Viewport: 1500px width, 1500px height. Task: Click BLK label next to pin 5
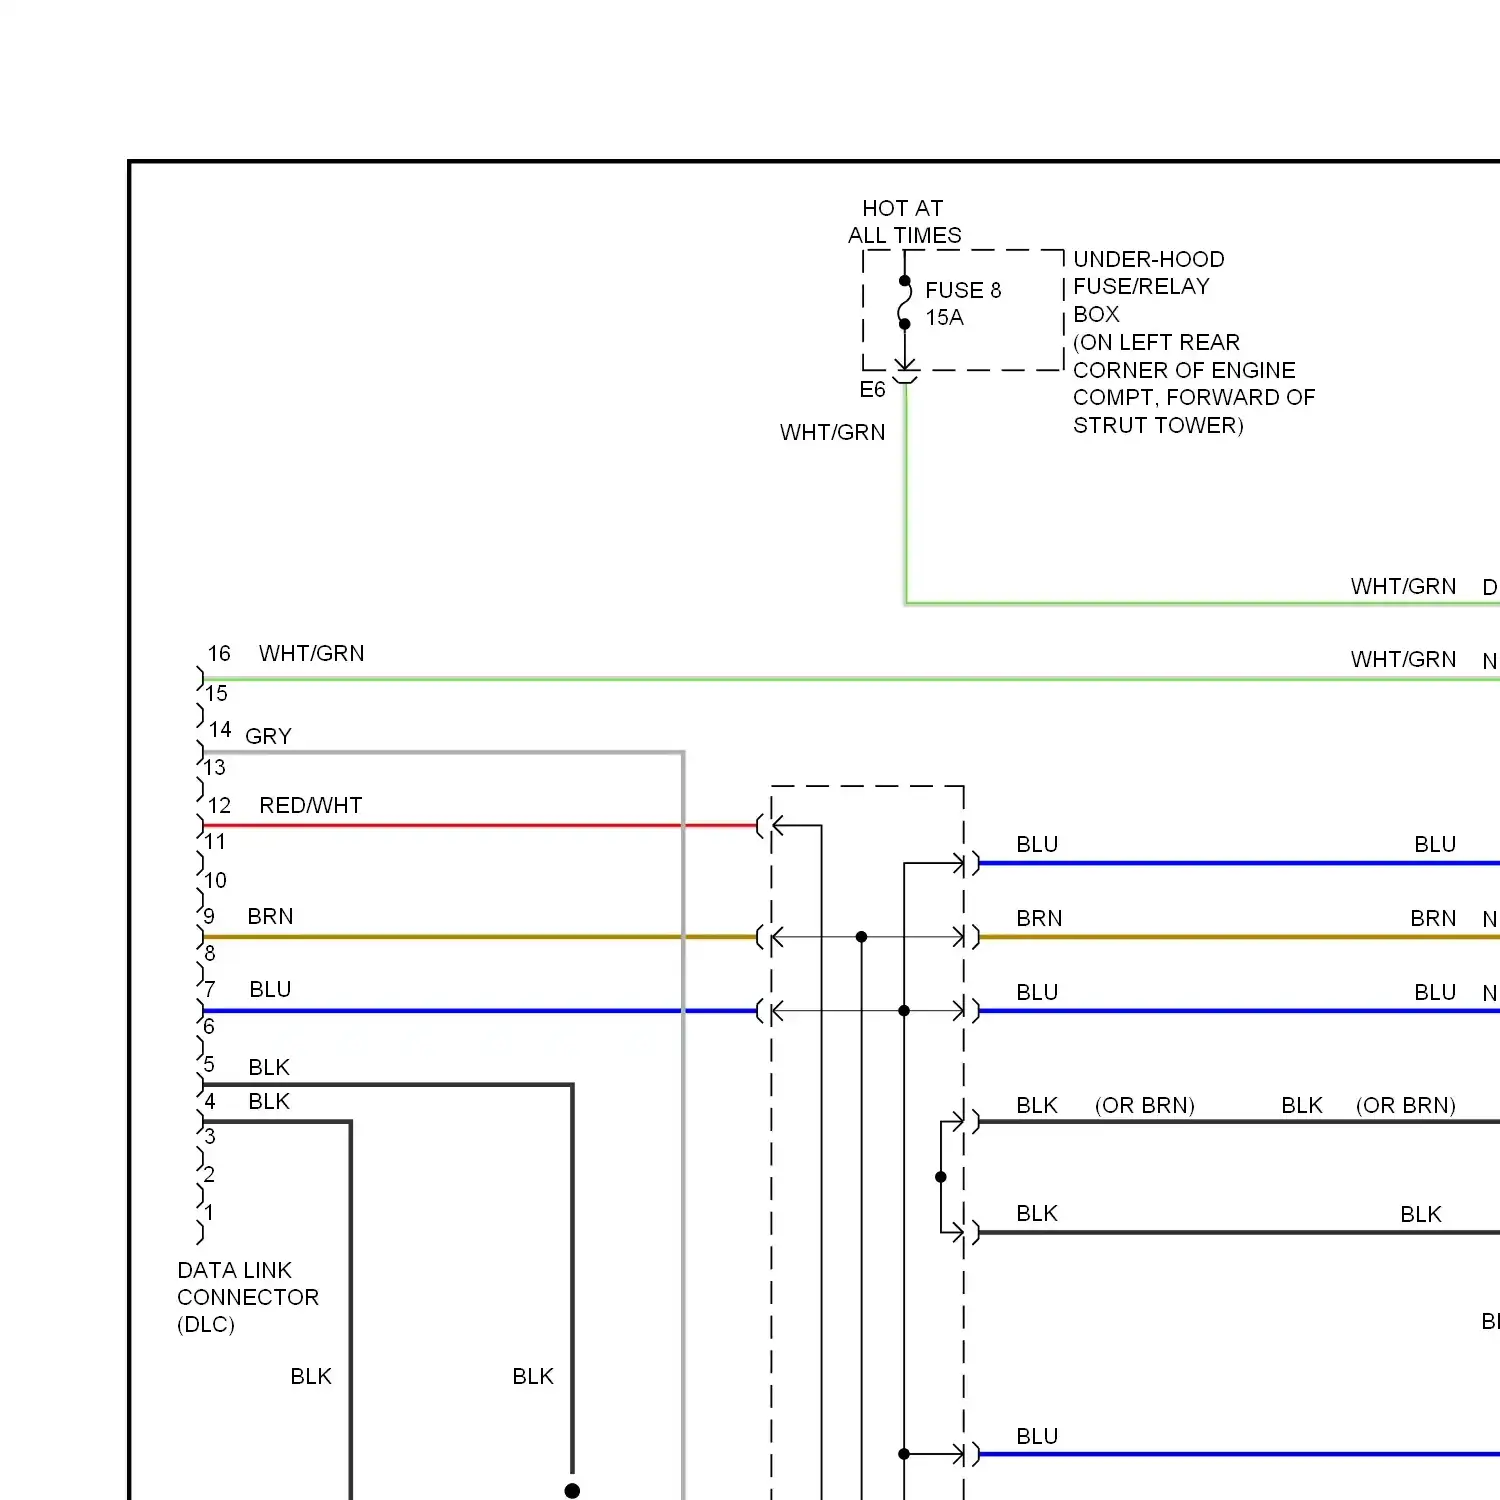269,1068
